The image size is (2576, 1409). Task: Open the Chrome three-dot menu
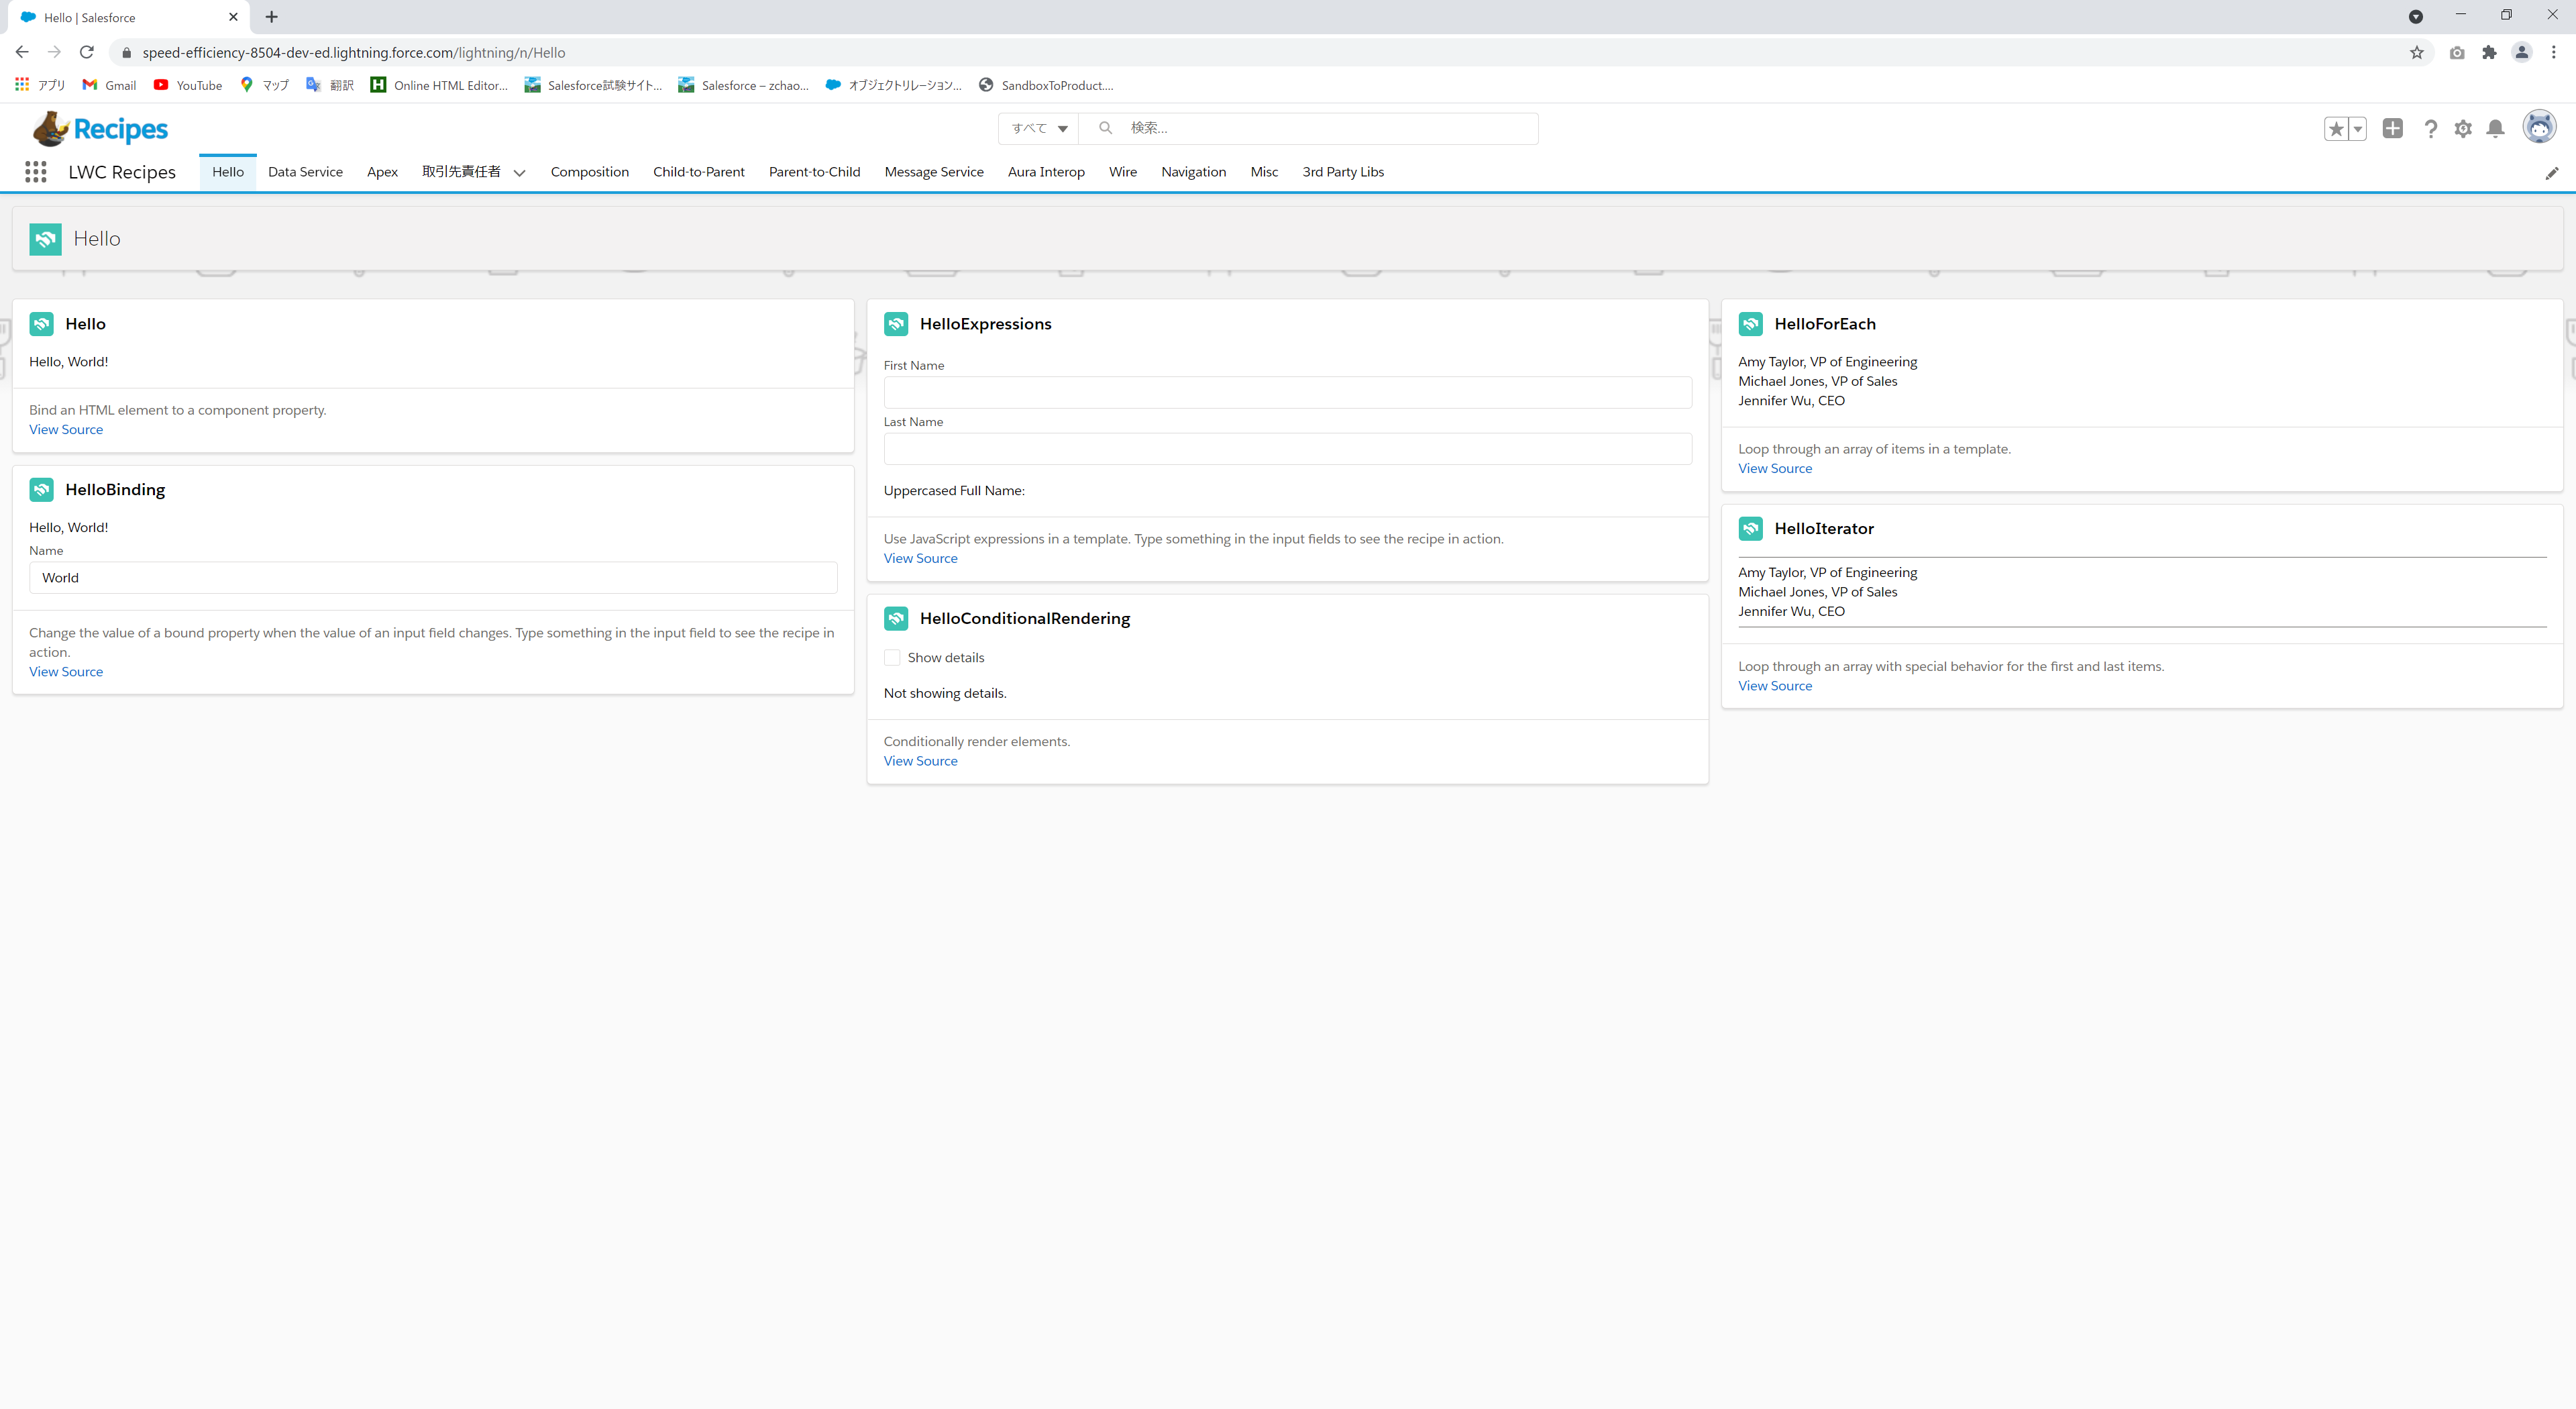(x=2553, y=52)
